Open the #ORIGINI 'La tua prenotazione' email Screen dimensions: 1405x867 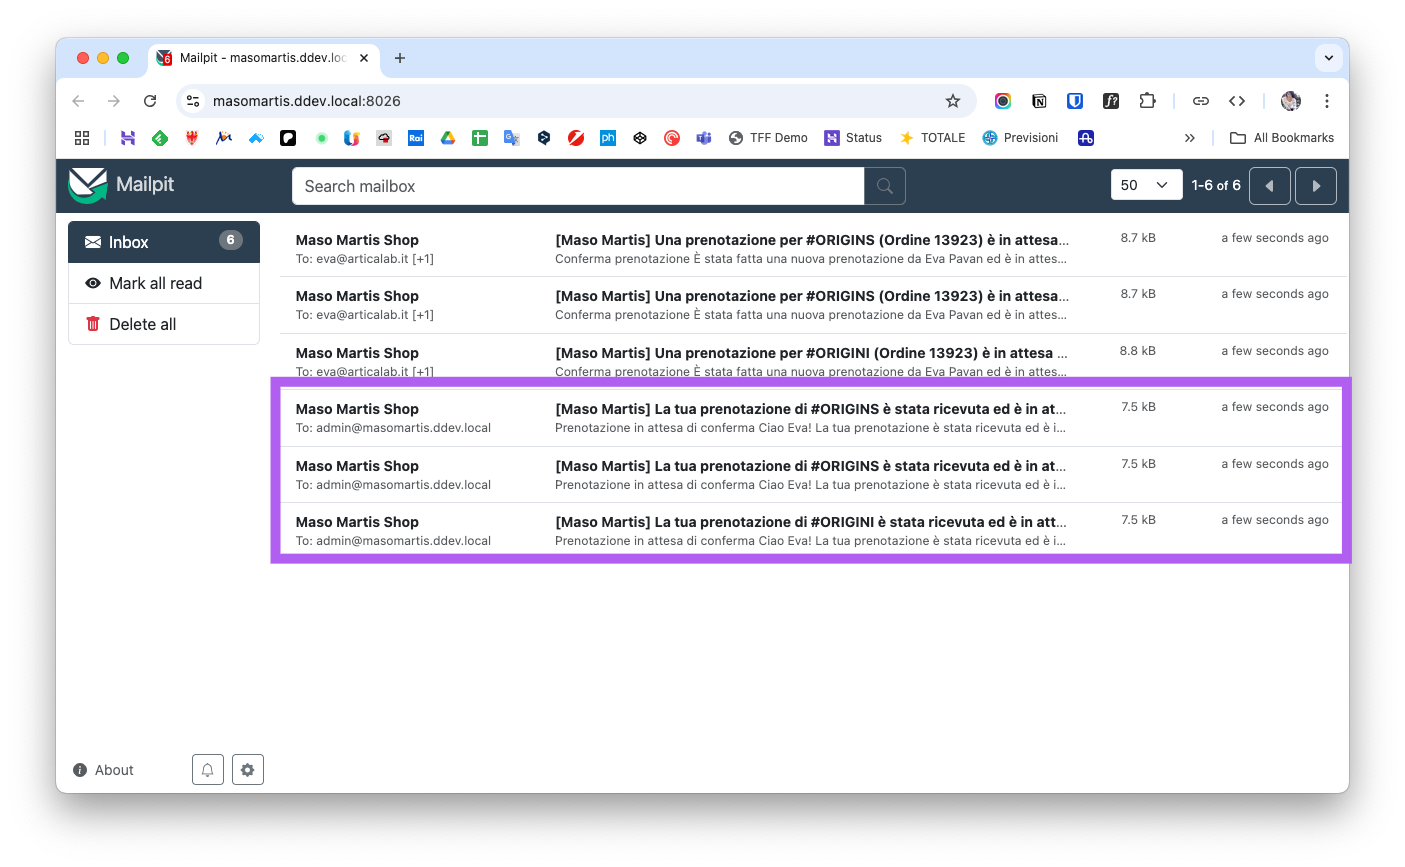pyautogui.click(x=811, y=531)
